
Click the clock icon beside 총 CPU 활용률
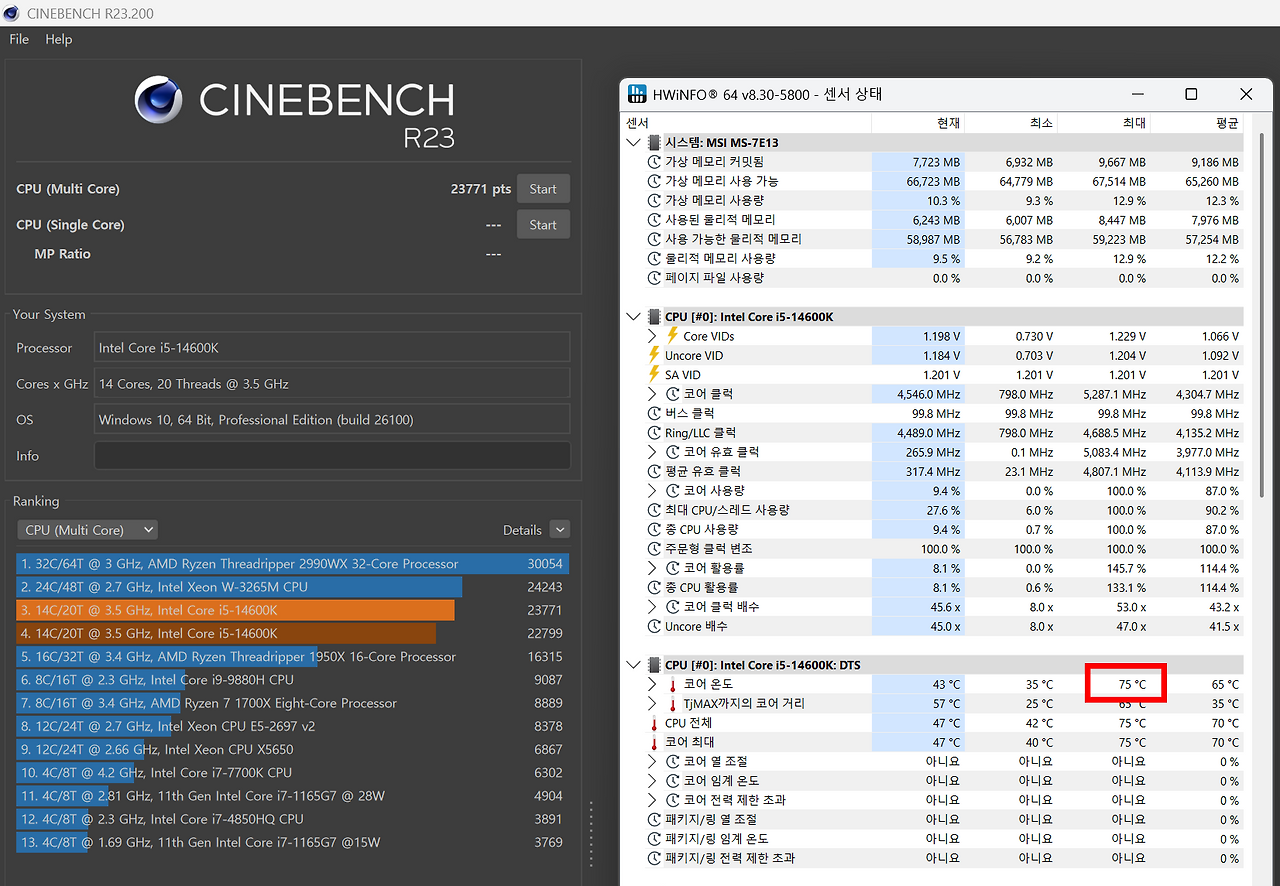coord(654,587)
